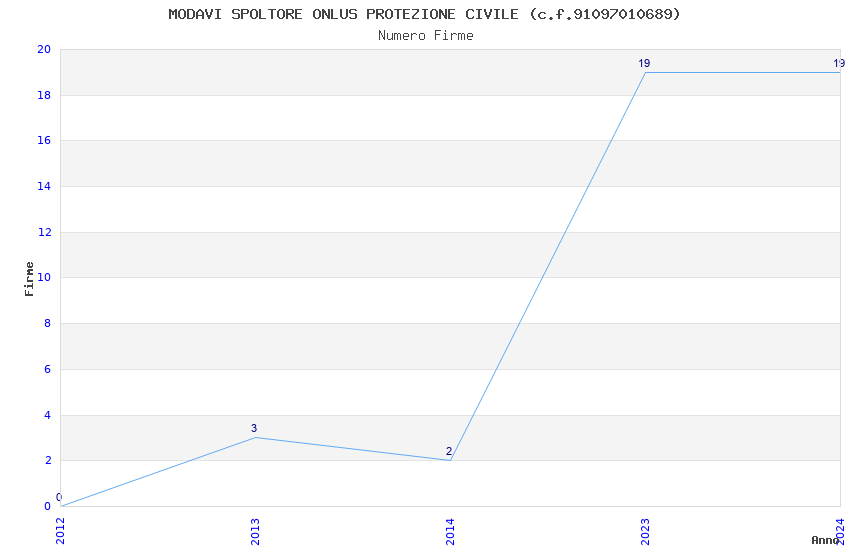850x550 pixels.
Task: Select the data point labeled 2 at 2014
Action: 450,460
